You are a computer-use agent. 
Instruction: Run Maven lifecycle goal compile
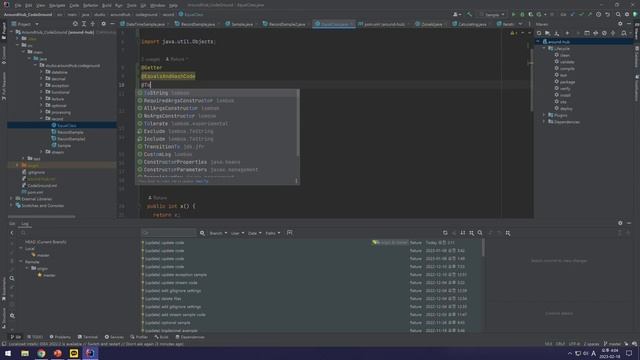tap(567, 69)
